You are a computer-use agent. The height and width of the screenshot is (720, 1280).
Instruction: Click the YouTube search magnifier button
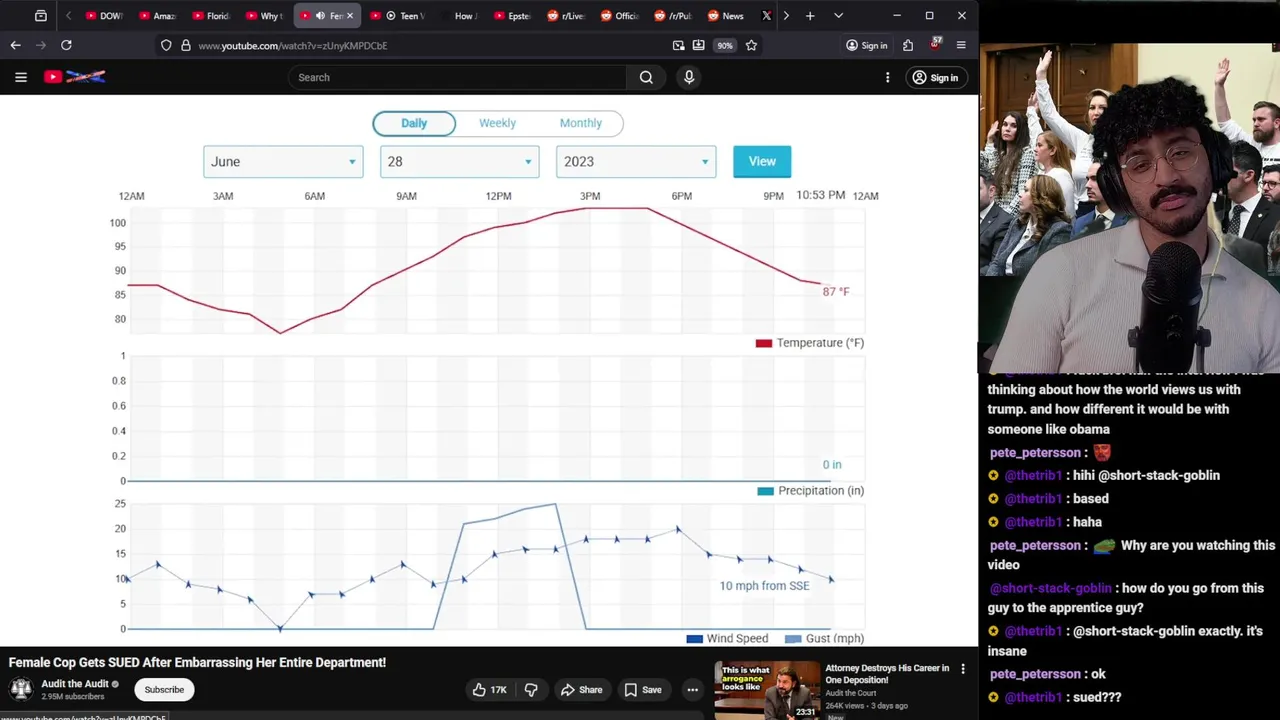click(646, 77)
